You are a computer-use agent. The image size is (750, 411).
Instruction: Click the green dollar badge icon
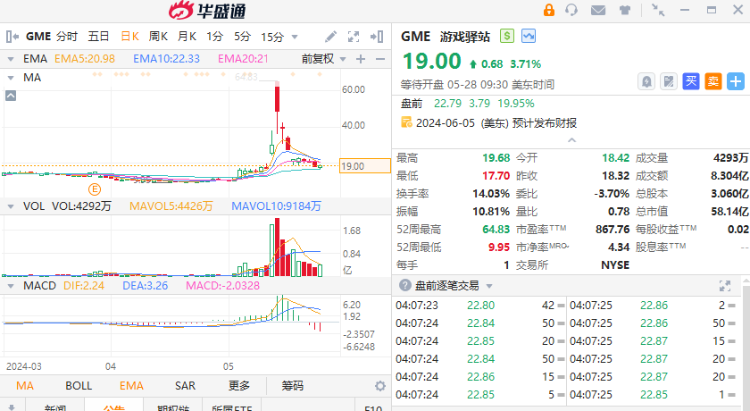point(507,36)
